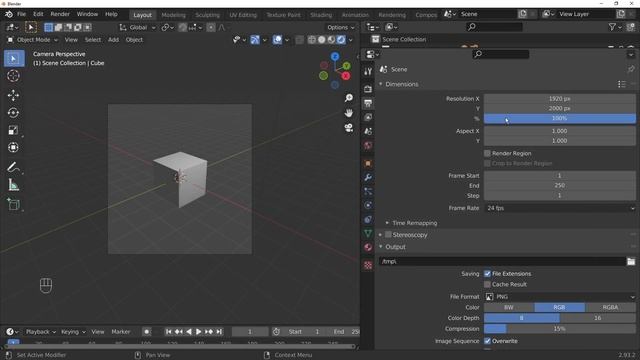Click the output path /tmp\ field

coord(502,261)
